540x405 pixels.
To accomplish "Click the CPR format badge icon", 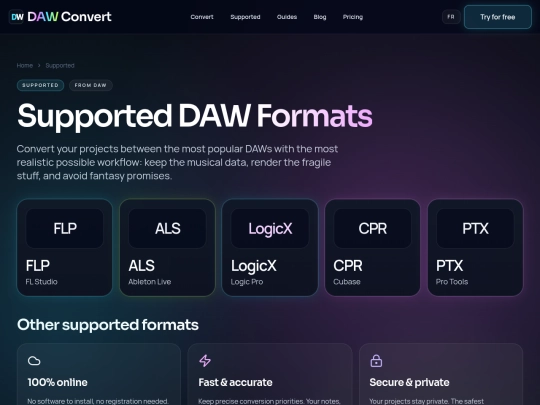I will (x=373, y=228).
